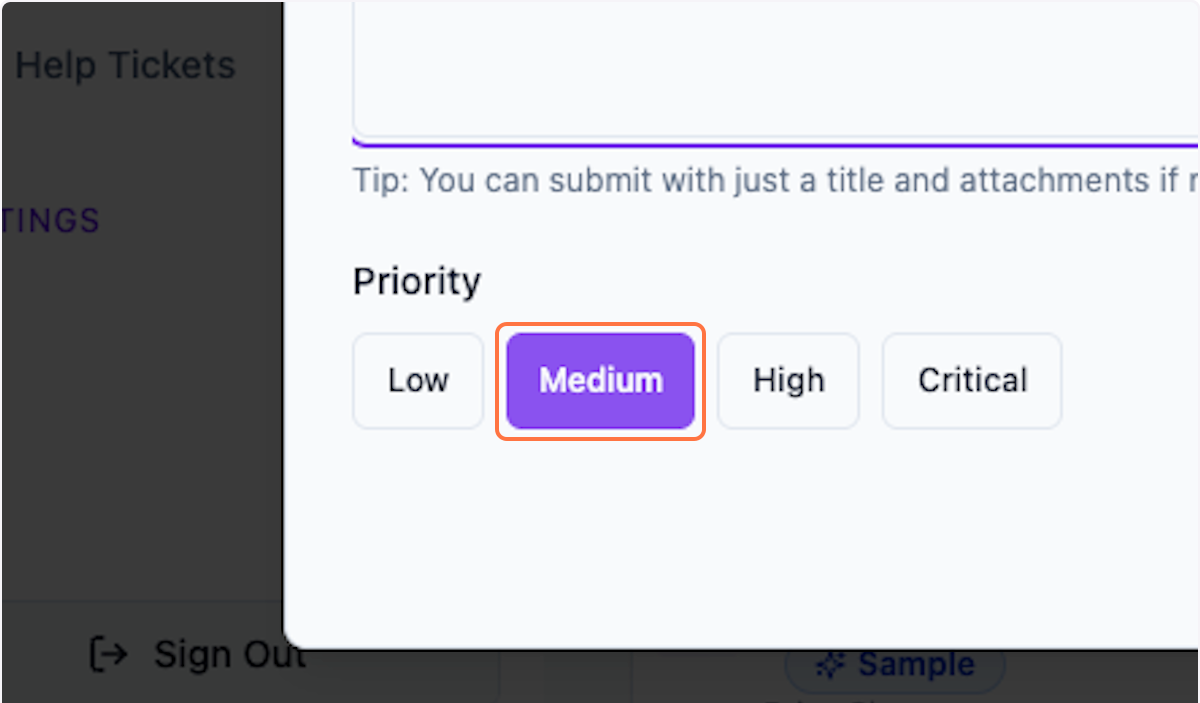
Task: Click the Help Tickets sidebar label
Action: [x=124, y=64]
